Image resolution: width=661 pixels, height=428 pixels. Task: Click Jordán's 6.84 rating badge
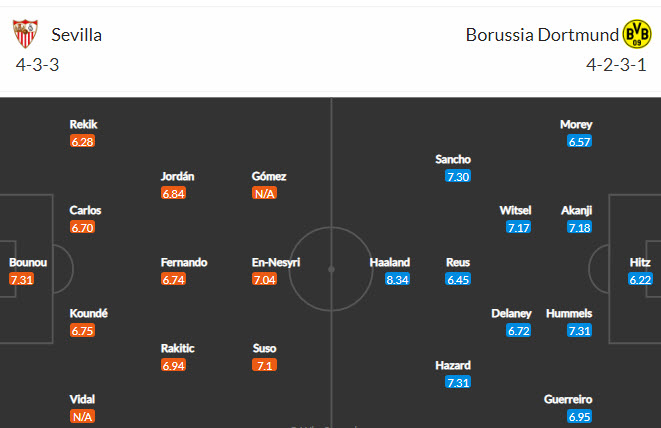(x=174, y=193)
